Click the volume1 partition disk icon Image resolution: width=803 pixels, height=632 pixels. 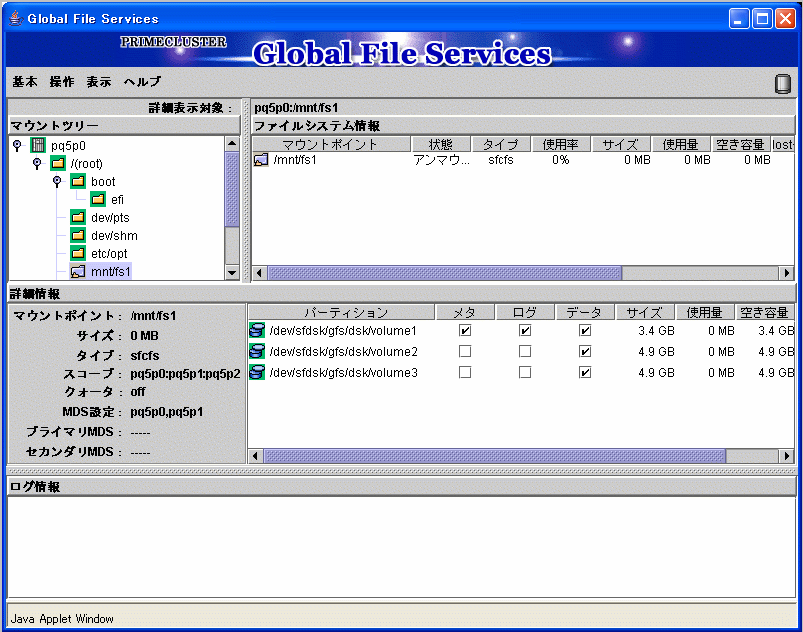pyautogui.click(x=257, y=330)
